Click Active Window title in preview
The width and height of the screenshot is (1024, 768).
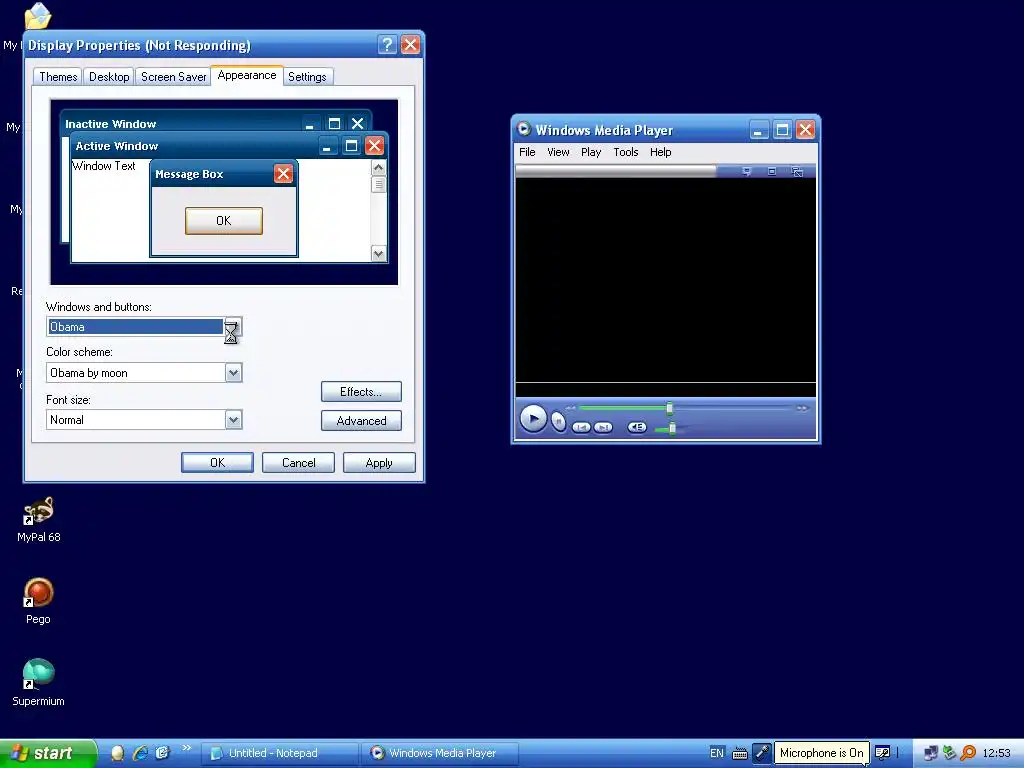pyautogui.click(x=117, y=146)
